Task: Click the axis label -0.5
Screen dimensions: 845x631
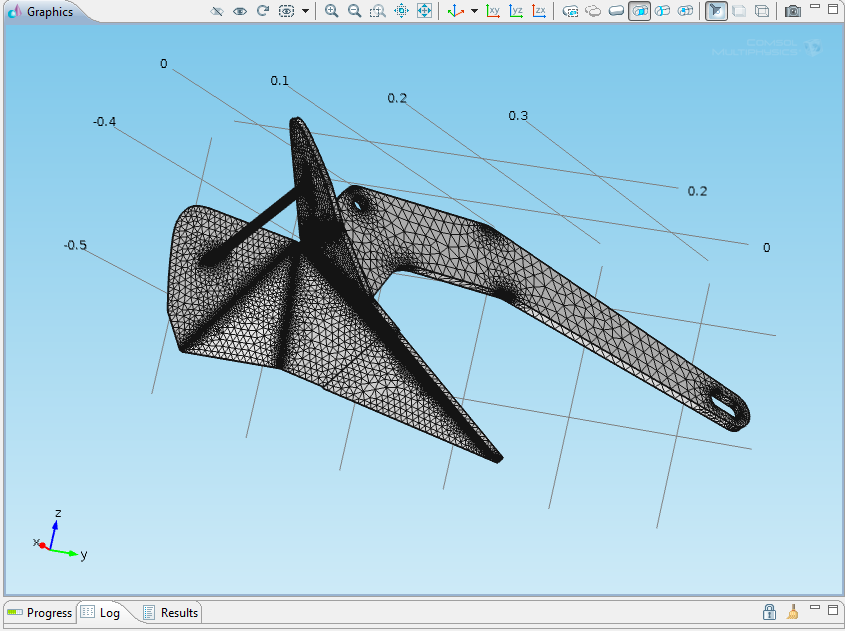Action: click(x=75, y=245)
